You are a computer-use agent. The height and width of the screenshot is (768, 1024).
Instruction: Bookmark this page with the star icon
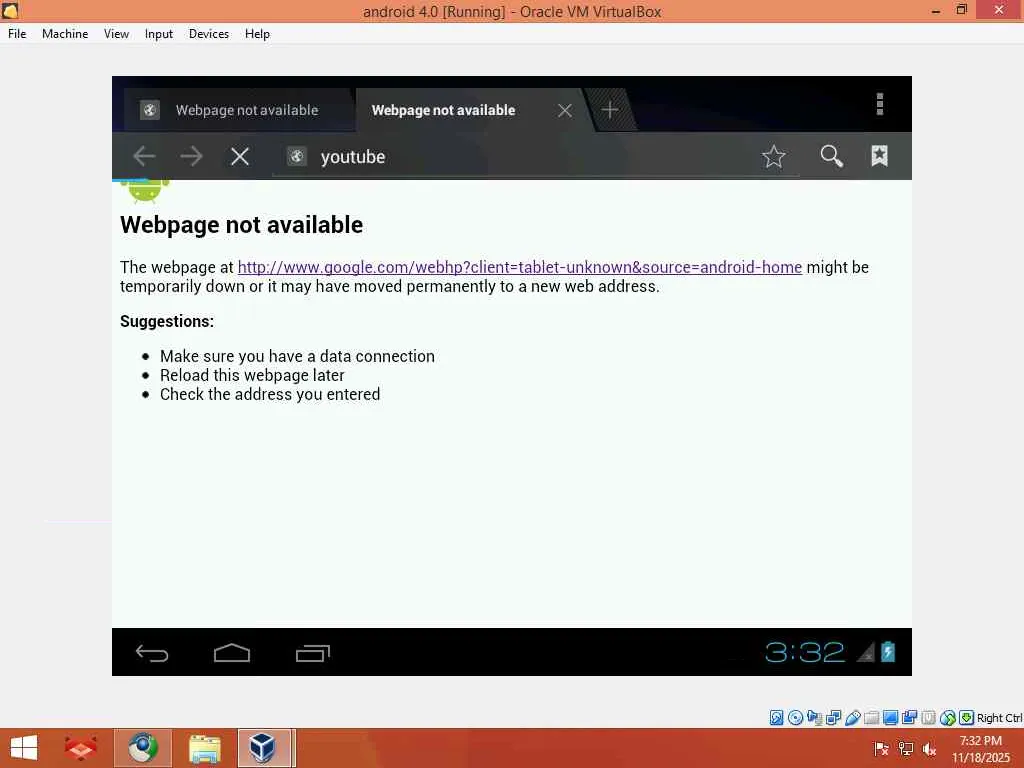tap(773, 156)
